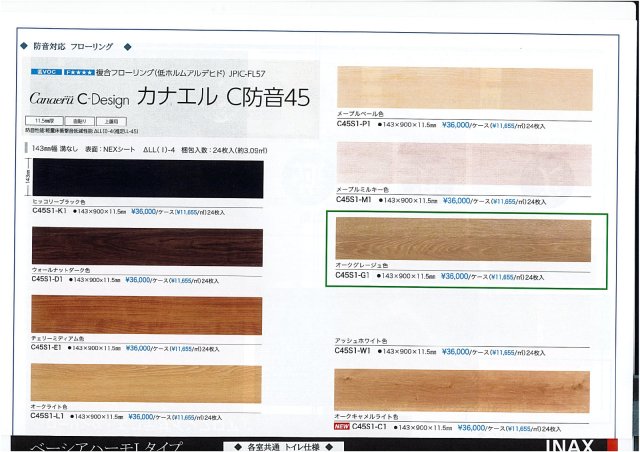The height and width of the screenshot is (452, 640).
Task: Choose the メープルペール pale maple swatch
Action: click(x=465, y=89)
